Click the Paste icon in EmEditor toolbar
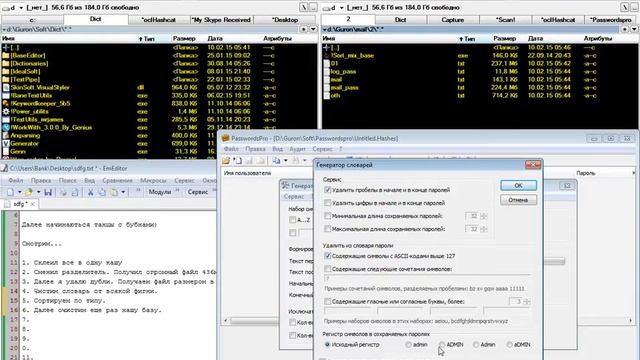The width and height of the screenshot is (640, 360). (x=113, y=192)
